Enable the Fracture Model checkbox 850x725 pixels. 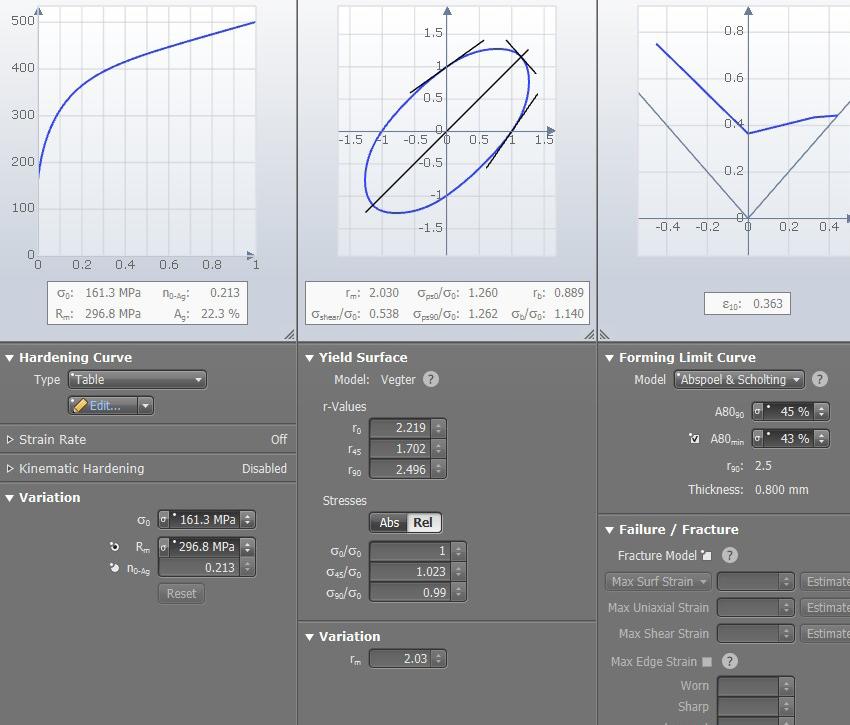tap(706, 555)
